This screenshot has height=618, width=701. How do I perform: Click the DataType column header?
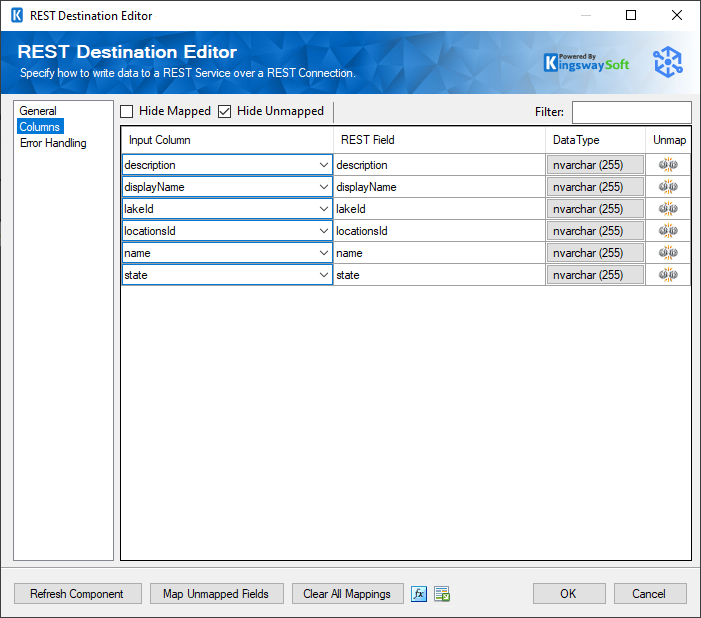[x=595, y=140]
